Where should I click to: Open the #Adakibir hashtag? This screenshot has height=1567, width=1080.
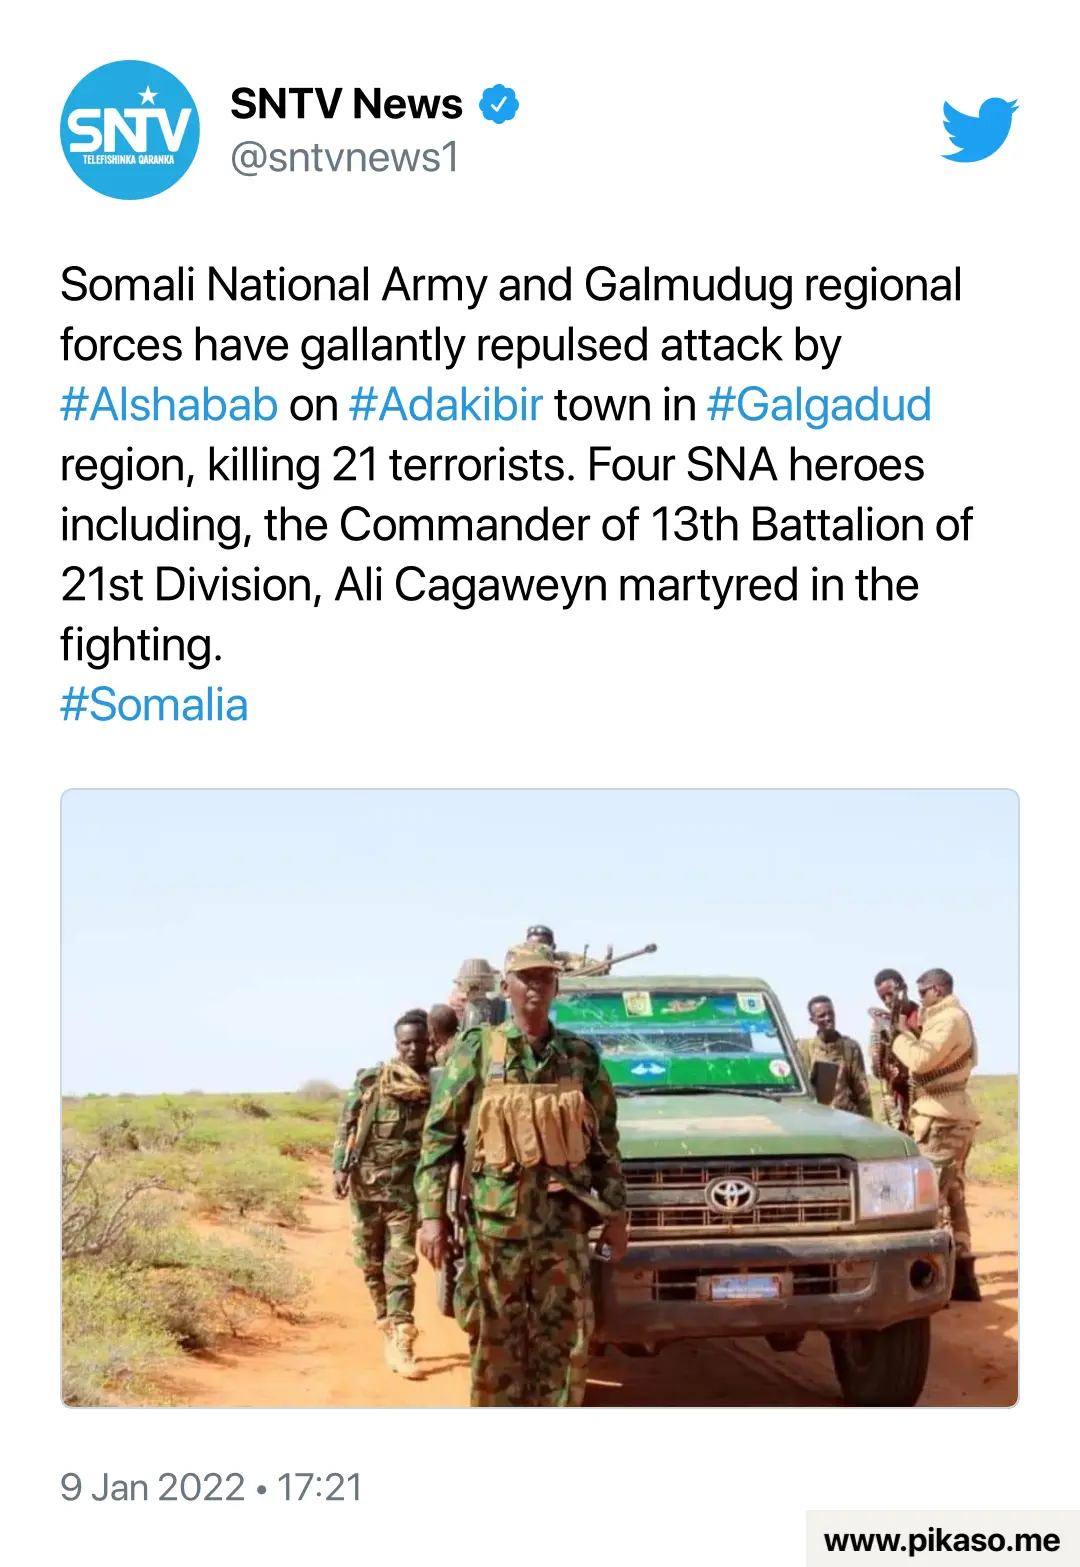pos(446,404)
